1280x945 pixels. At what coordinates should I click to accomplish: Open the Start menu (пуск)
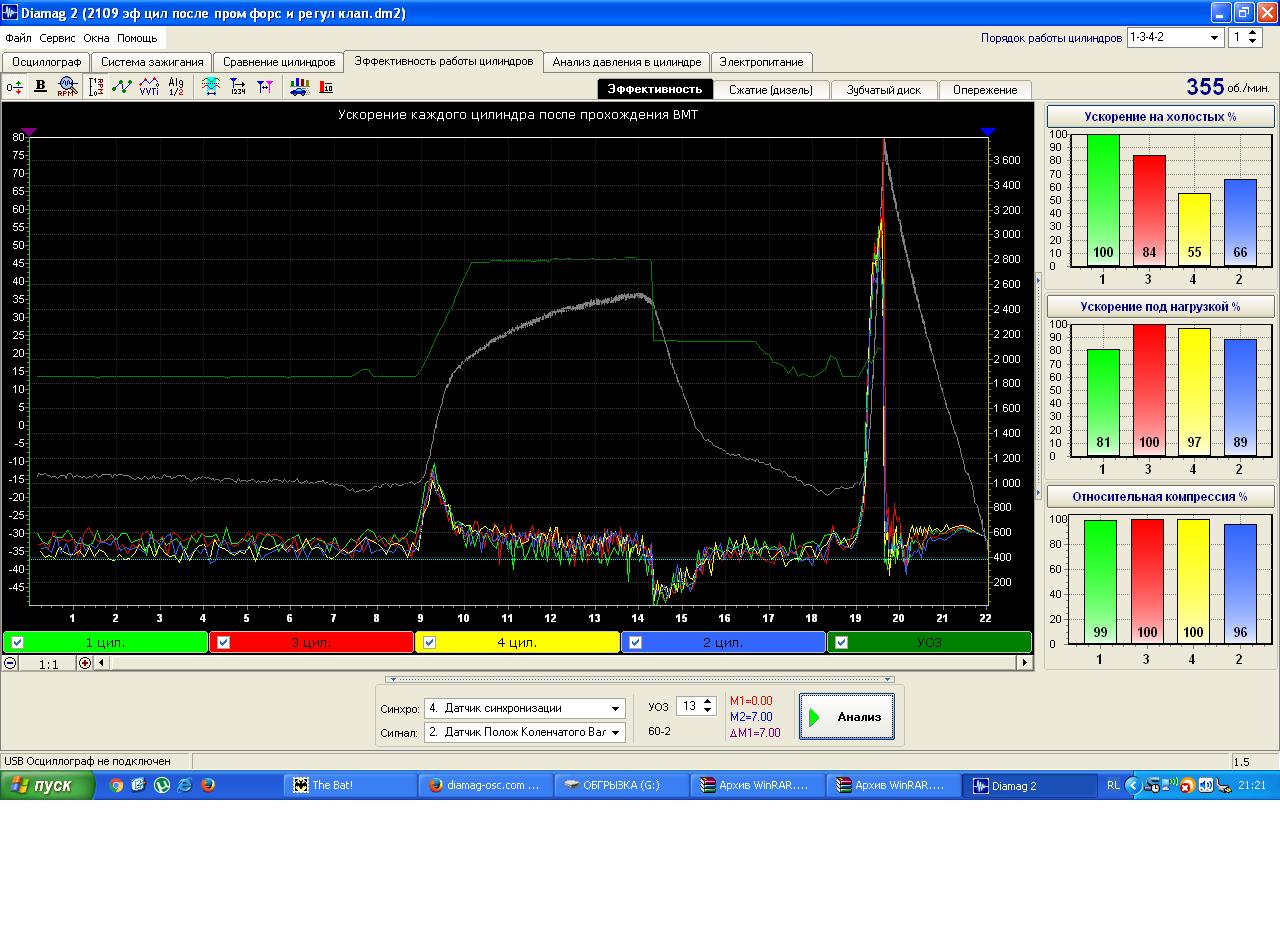(x=47, y=785)
